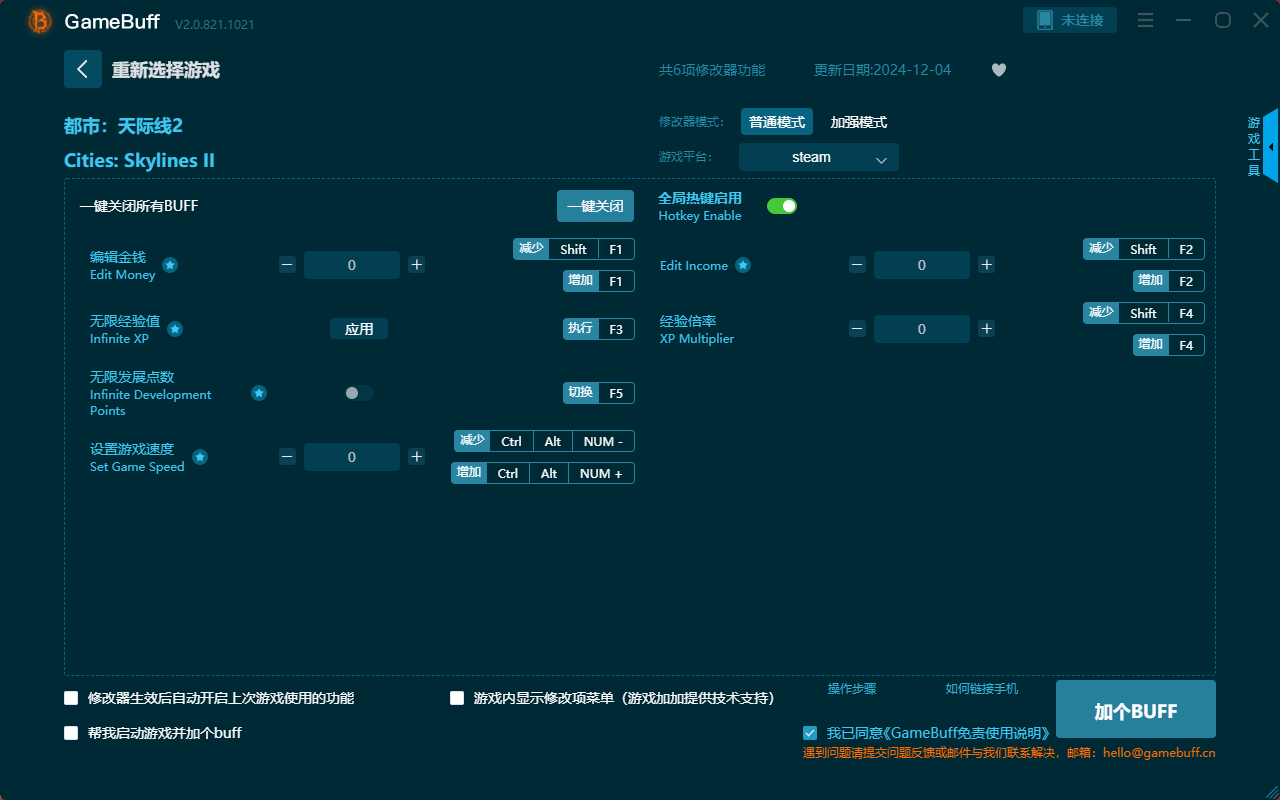Click Edit Income 减少 Shift F2 hotkey

pos(1144,249)
